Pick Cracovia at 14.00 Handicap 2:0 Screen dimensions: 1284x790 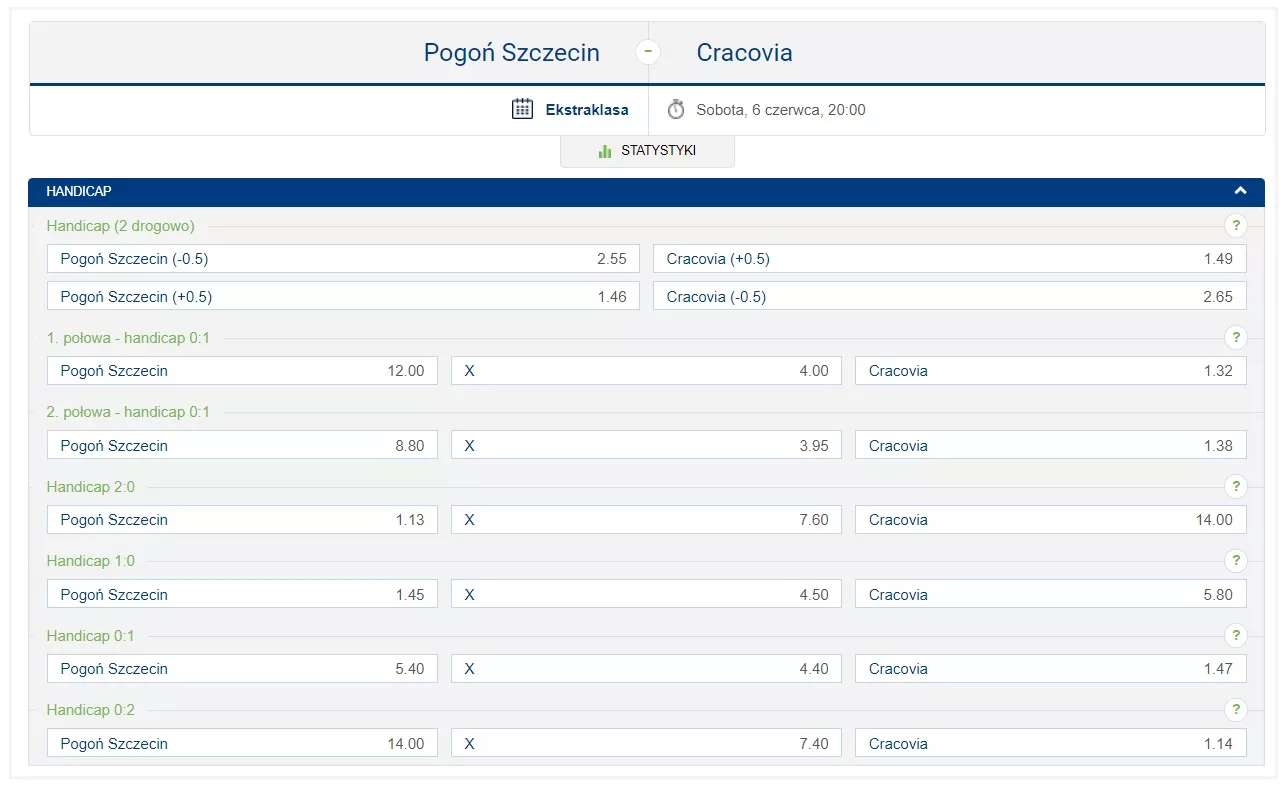(x=1051, y=520)
